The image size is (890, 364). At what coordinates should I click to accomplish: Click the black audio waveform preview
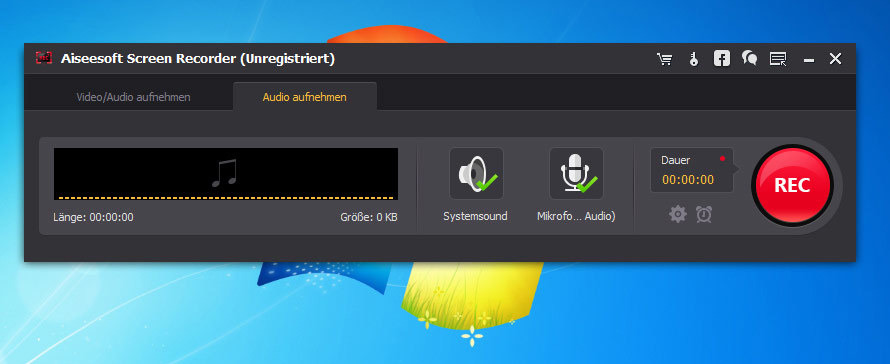coord(226,174)
